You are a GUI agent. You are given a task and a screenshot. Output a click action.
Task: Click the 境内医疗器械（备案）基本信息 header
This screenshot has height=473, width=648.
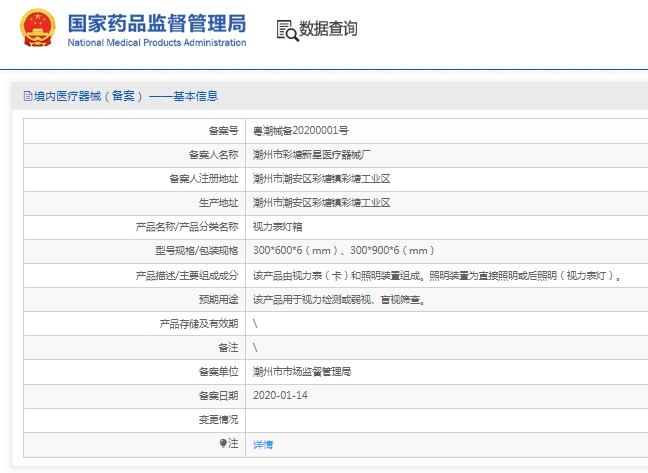[126, 96]
